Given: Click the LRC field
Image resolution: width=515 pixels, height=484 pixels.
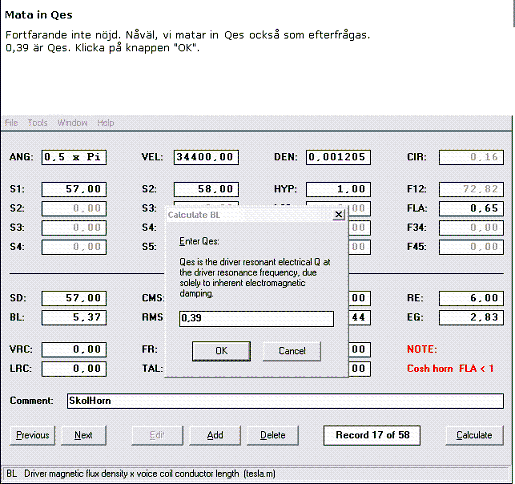Looking at the screenshot, I should click(x=74, y=369).
